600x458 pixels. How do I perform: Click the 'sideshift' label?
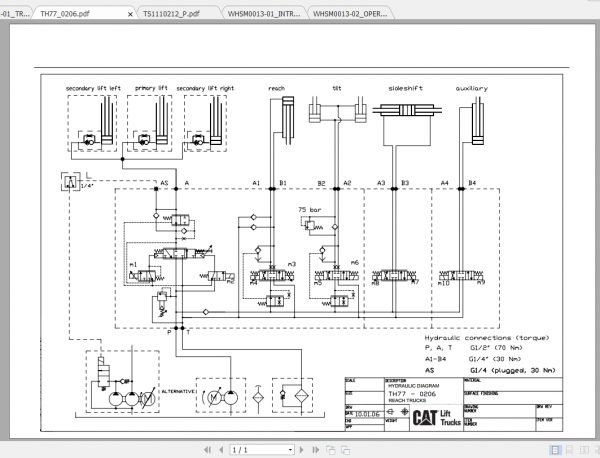coord(406,88)
